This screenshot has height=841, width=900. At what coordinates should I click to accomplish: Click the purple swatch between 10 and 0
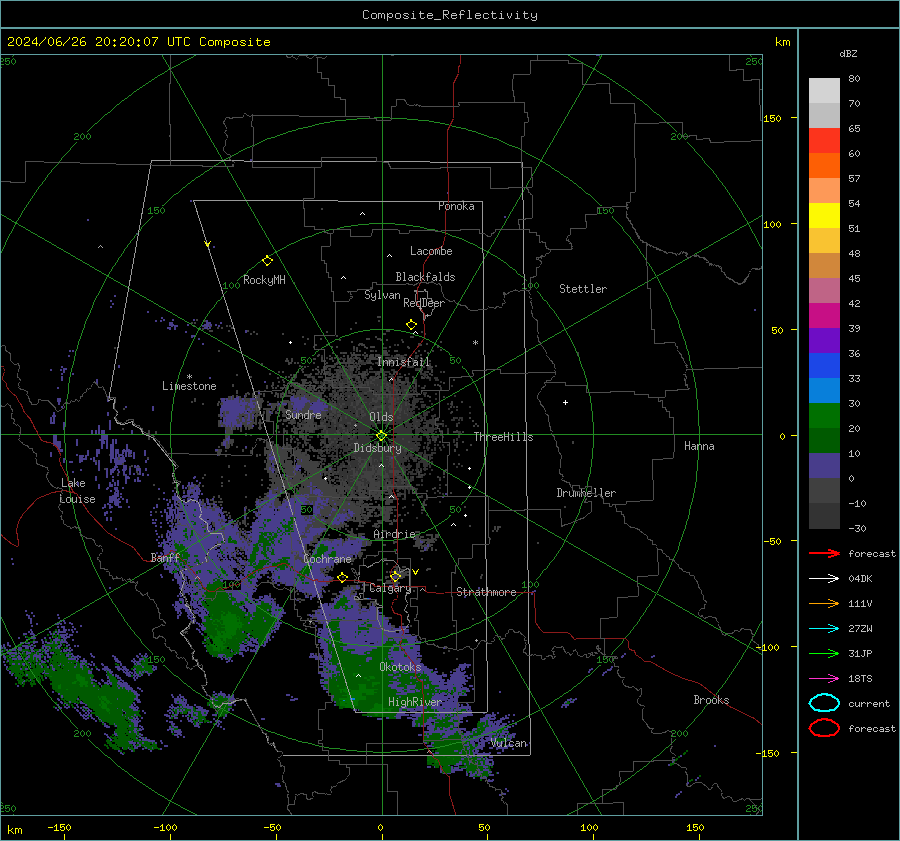pyautogui.click(x=824, y=466)
